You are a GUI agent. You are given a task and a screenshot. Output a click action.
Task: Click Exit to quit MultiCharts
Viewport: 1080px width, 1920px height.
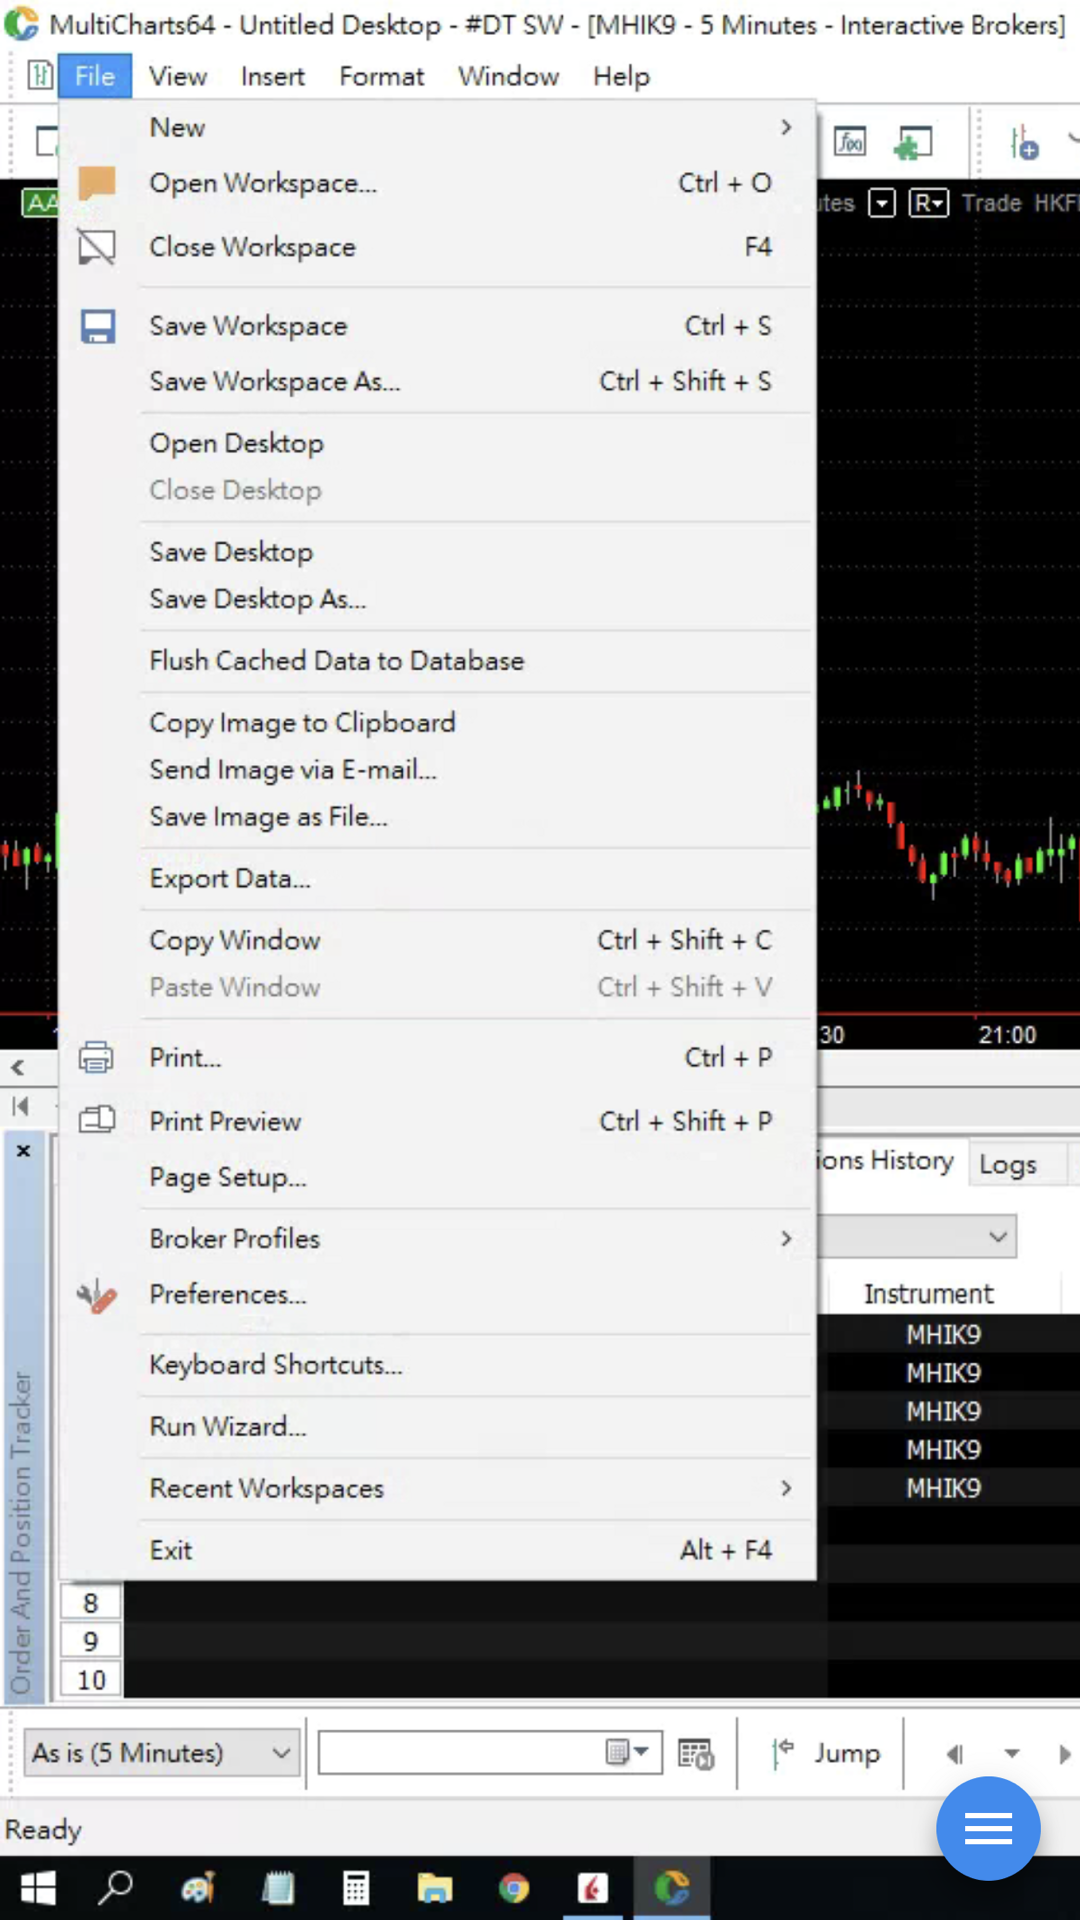[x=438, y=1550]
